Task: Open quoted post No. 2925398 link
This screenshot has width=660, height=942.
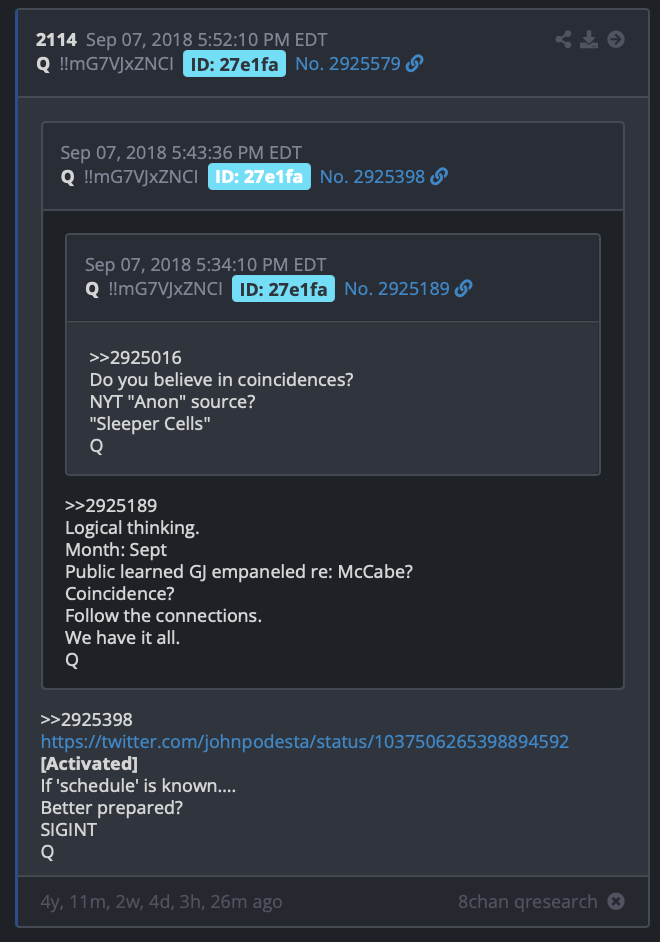Action: click(x=372, y=177)
